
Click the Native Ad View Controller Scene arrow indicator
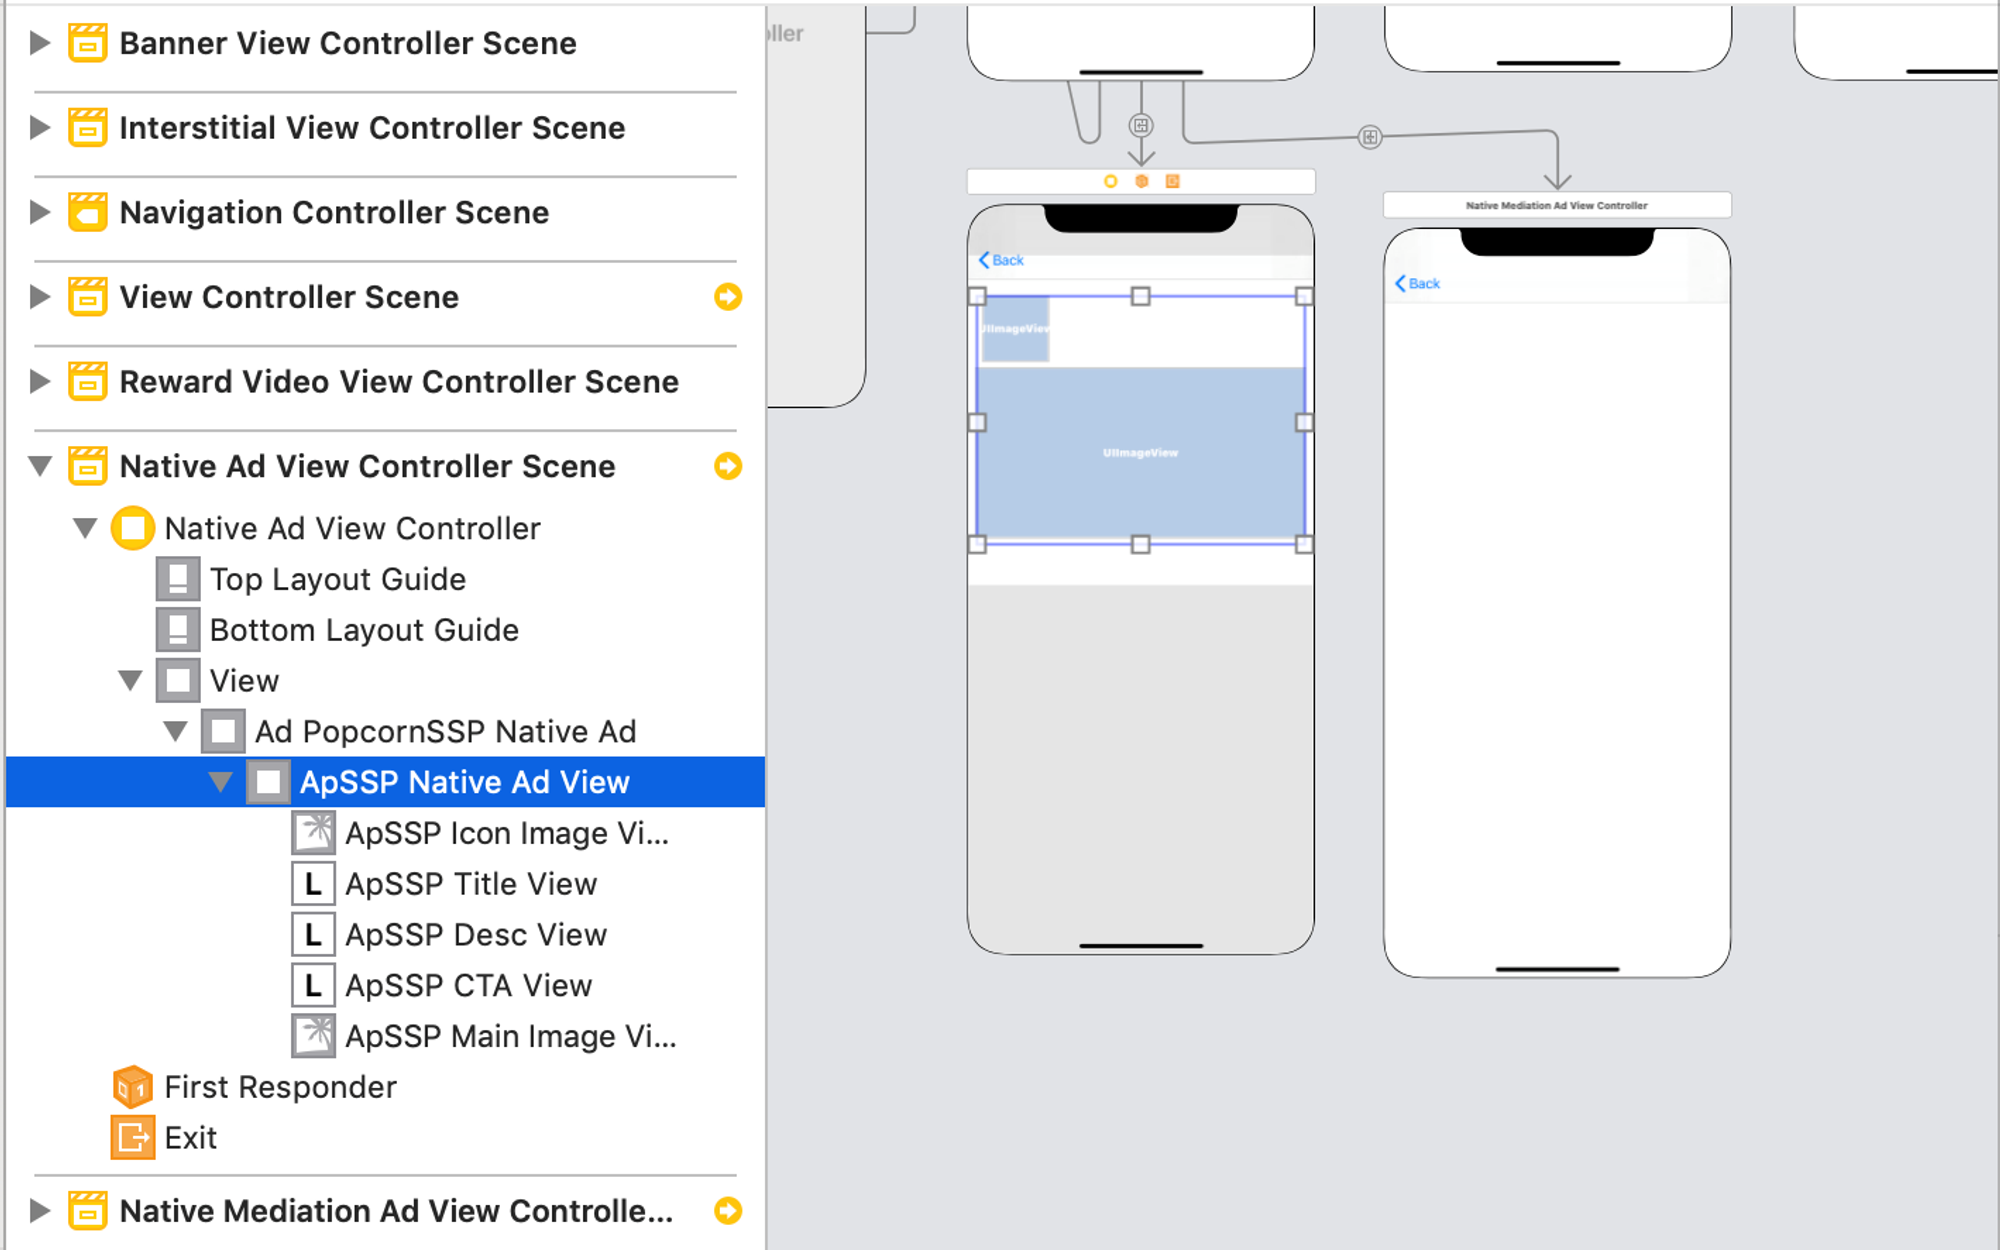point(728,466)
